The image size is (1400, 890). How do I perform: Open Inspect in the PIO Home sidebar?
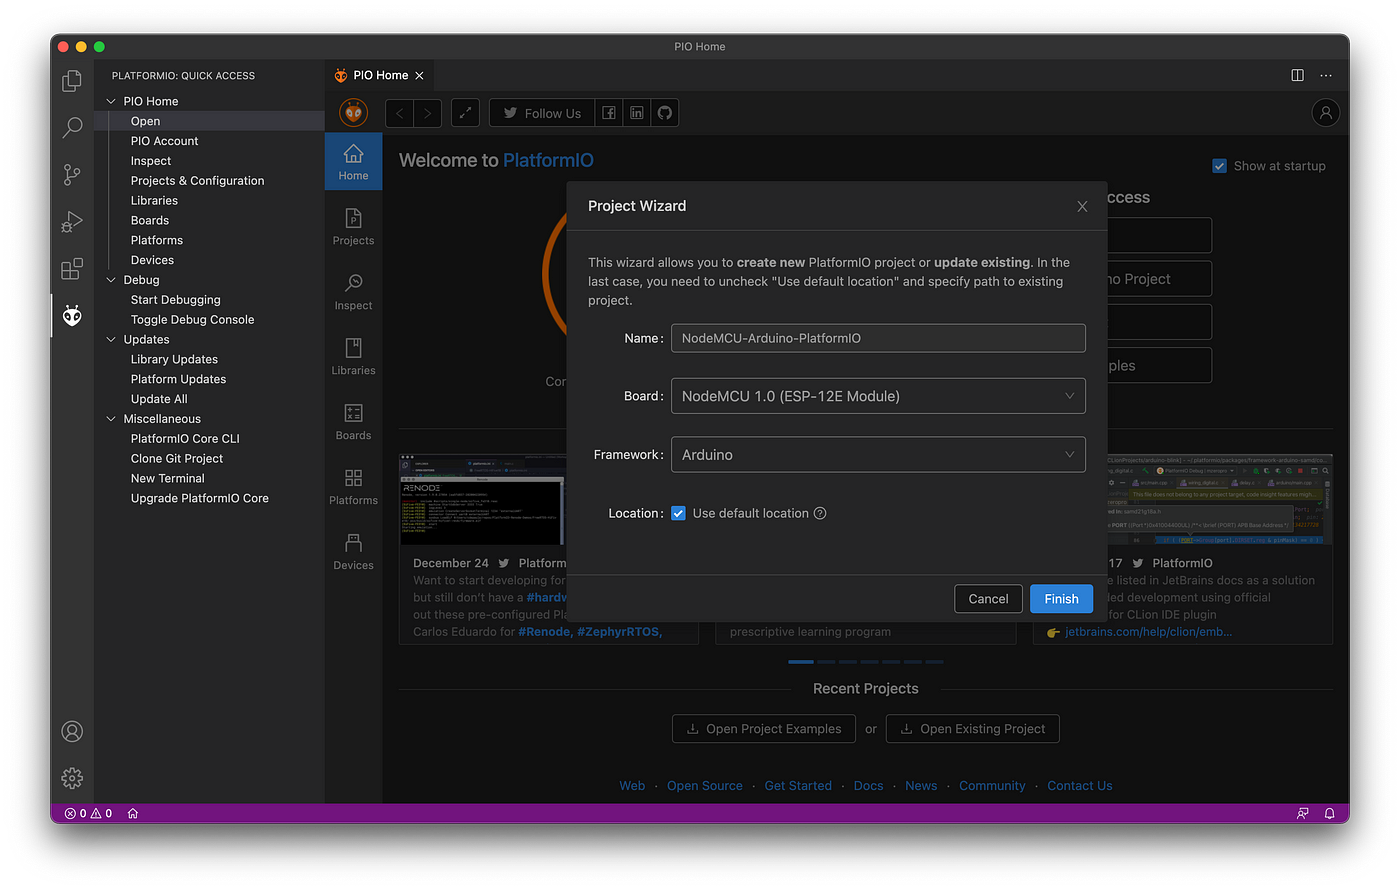pyautogui.click(x=354, y=292)
